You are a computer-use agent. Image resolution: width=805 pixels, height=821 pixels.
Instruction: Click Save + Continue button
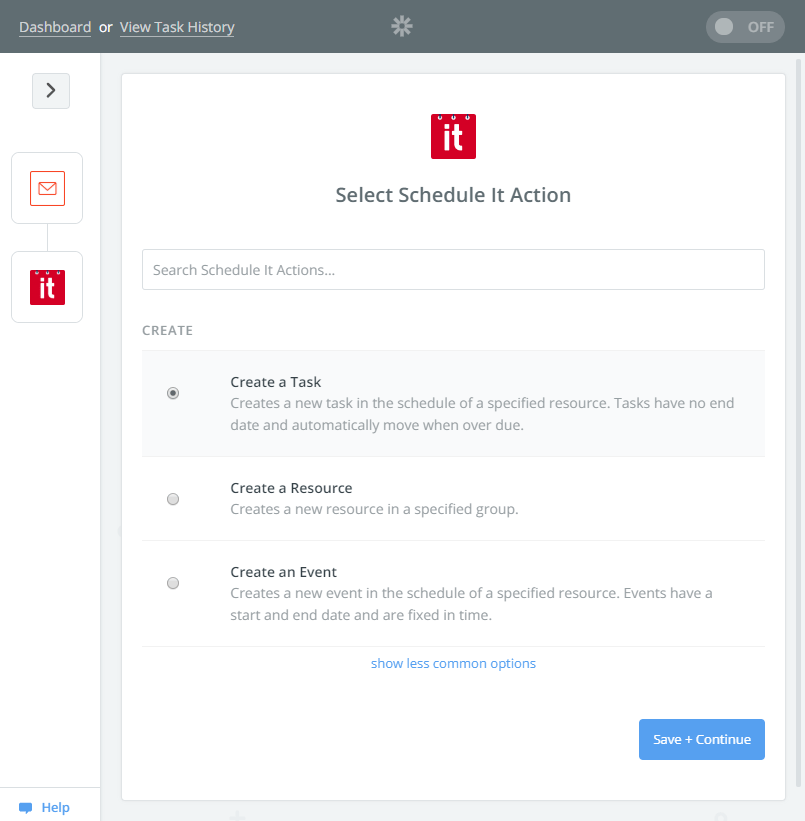click(701, 739)
